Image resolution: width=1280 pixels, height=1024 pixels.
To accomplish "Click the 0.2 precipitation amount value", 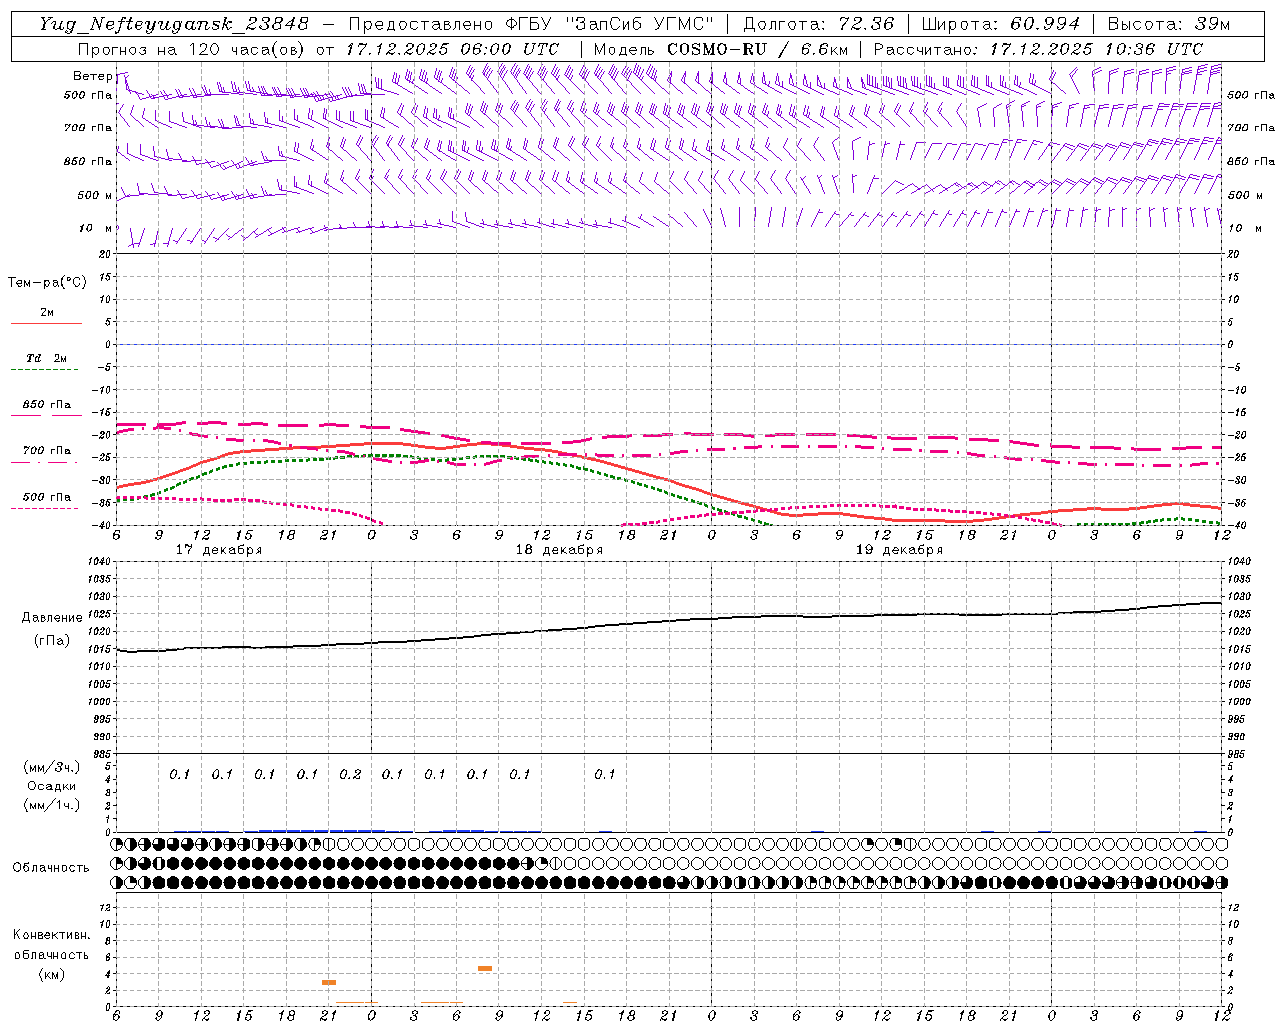I will point(350,774).
